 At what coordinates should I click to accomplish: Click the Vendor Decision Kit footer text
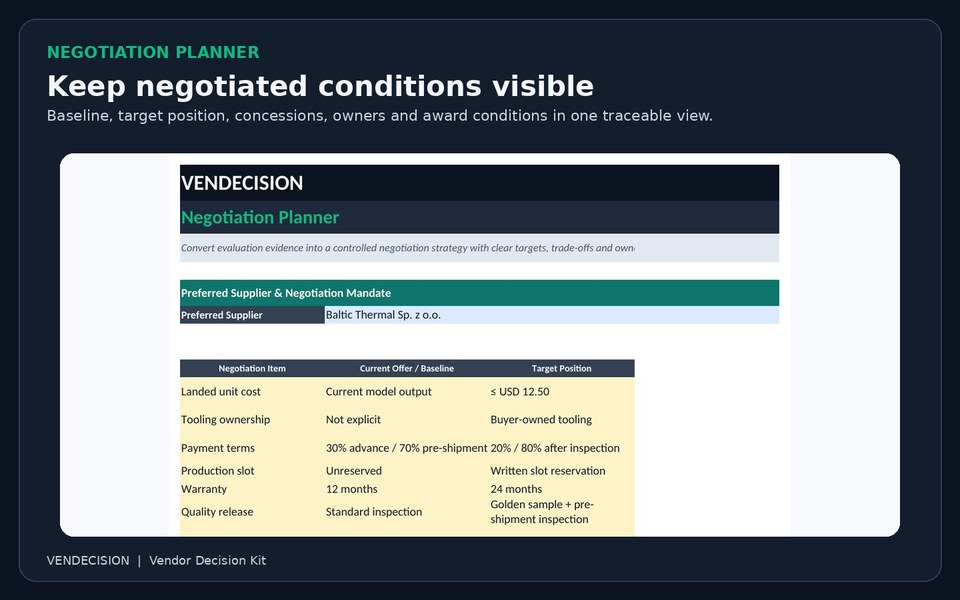pos(208,560)
